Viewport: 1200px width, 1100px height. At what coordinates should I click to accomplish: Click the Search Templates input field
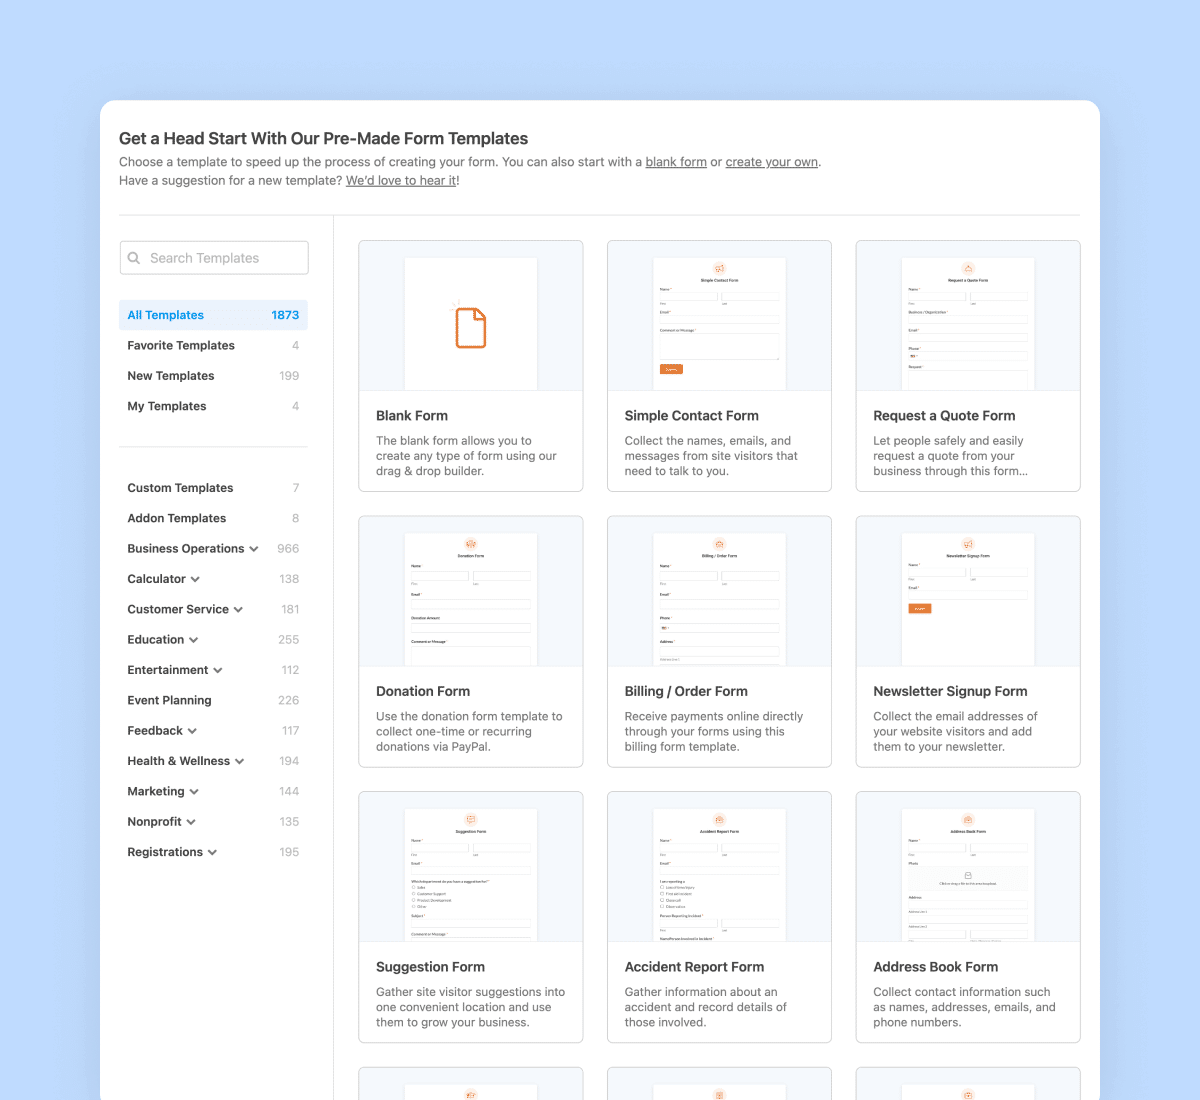[215, 258]
